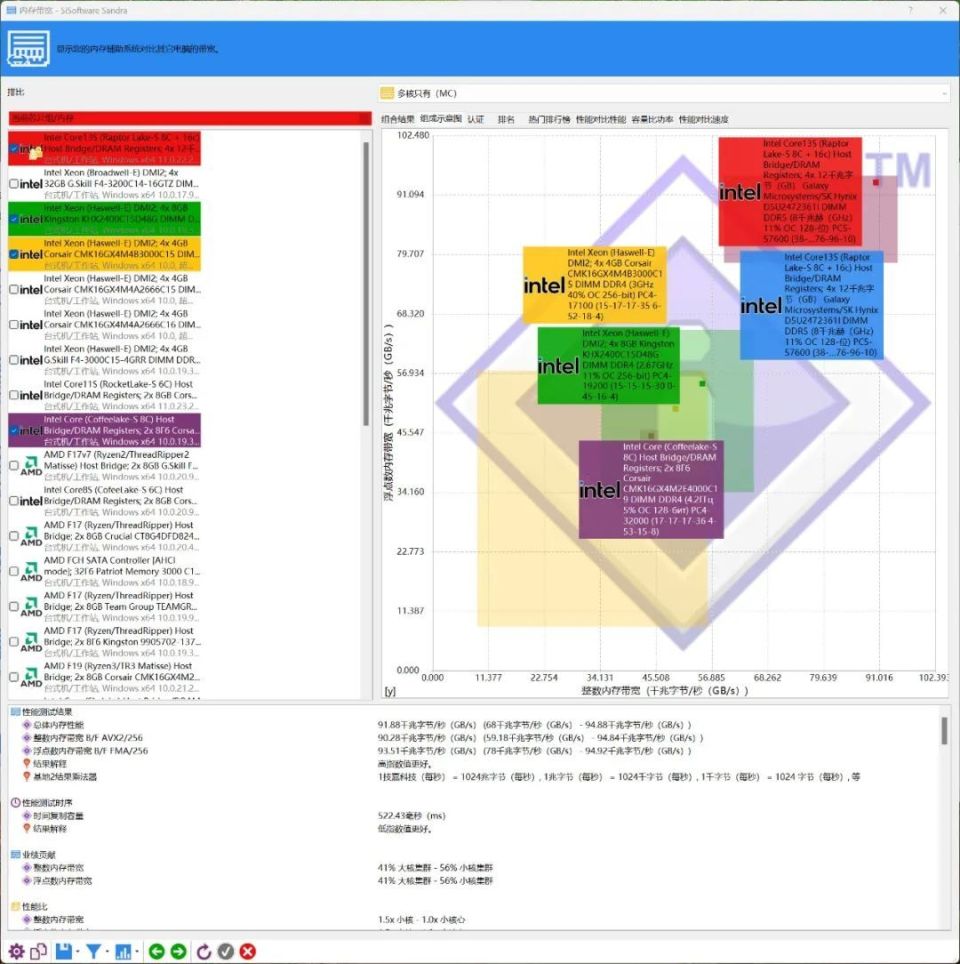Click the purple diamond icon beside 总体内存性能
Image resolution: width=960 pixels, height=964 pixels.
(26, 725)
